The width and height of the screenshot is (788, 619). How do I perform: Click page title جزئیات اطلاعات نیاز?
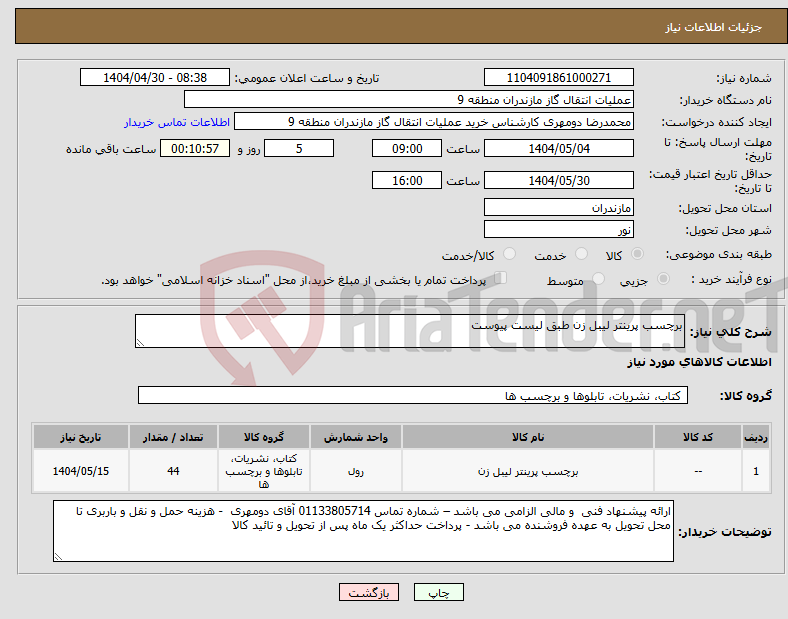pyautogui.click(x=714, y=27)
